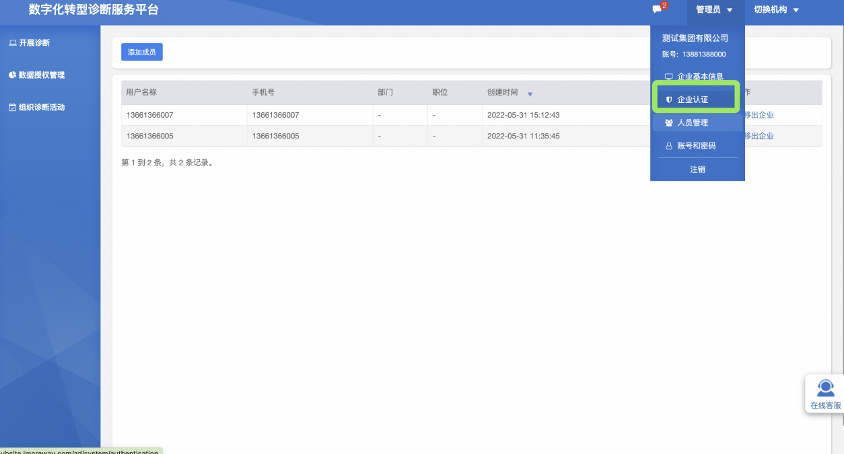Screen dimensions: 844x454
Task: Open the message notification icon
Action: [x=657, y=9]
